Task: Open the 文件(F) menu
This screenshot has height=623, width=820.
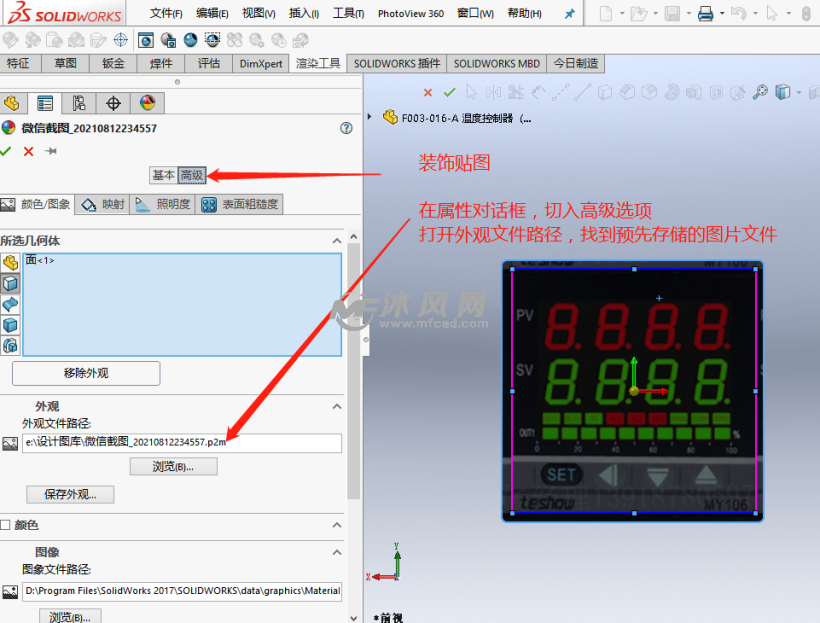Action: tap(166, 14)
